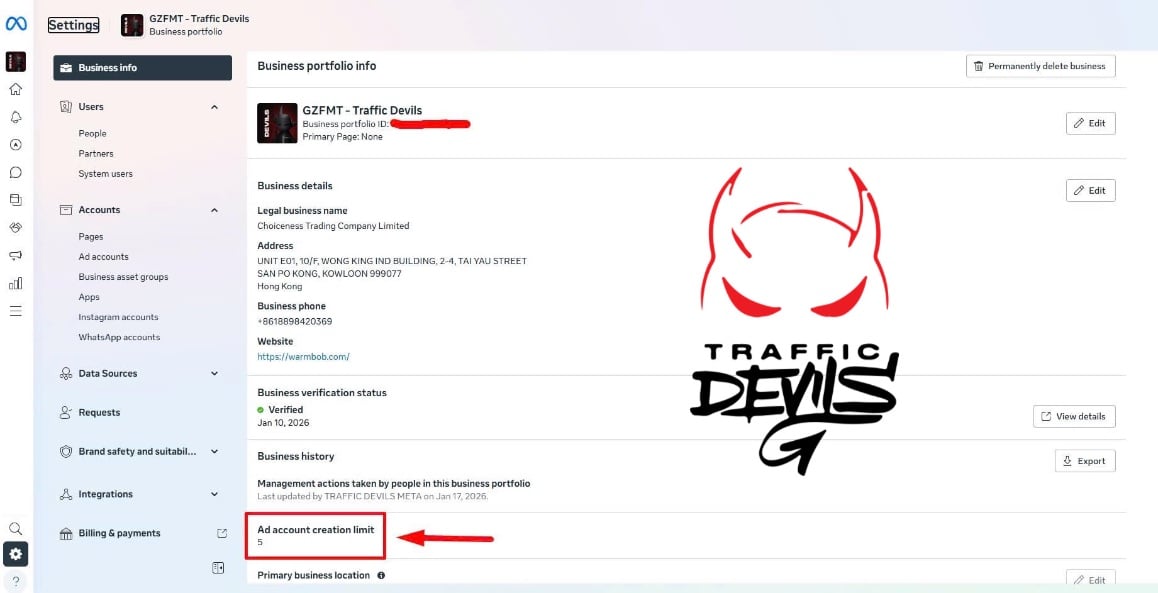This screenshot has width=1158, height=593.
Task: Open the megaphone ads icon
Action: (x=16, y=256)
